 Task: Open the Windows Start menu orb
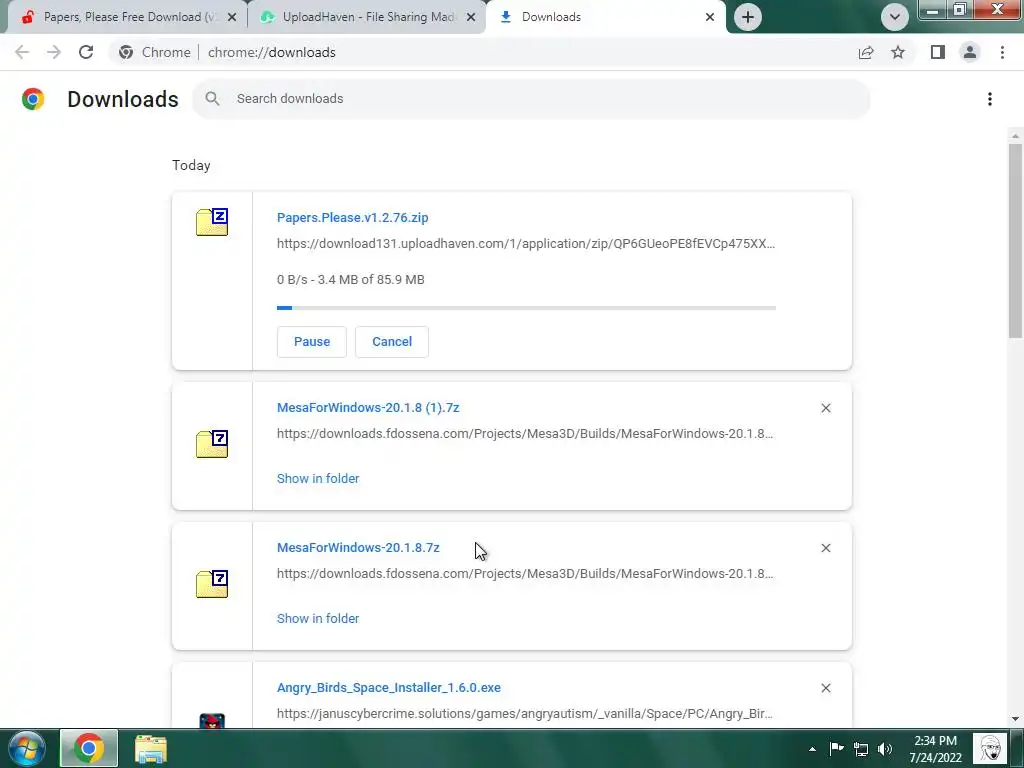[27, 748]
